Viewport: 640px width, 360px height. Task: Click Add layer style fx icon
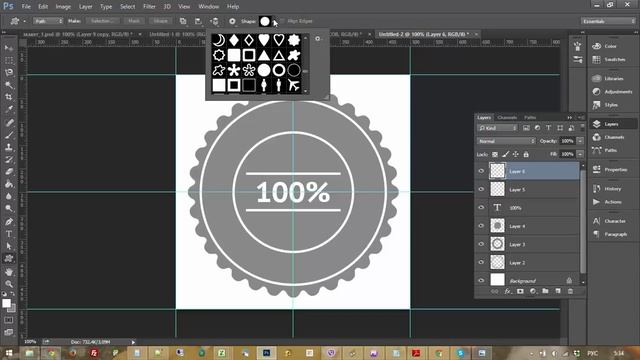(507, 291)
